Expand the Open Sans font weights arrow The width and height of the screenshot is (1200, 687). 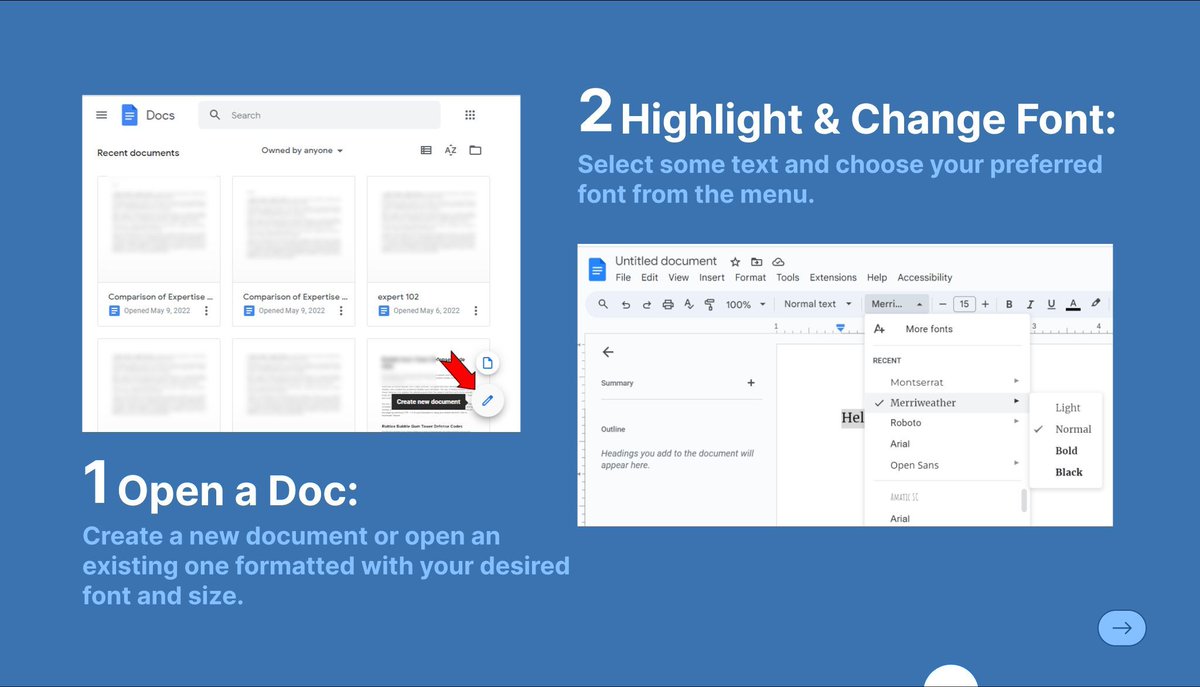[x=1016, y=463]
